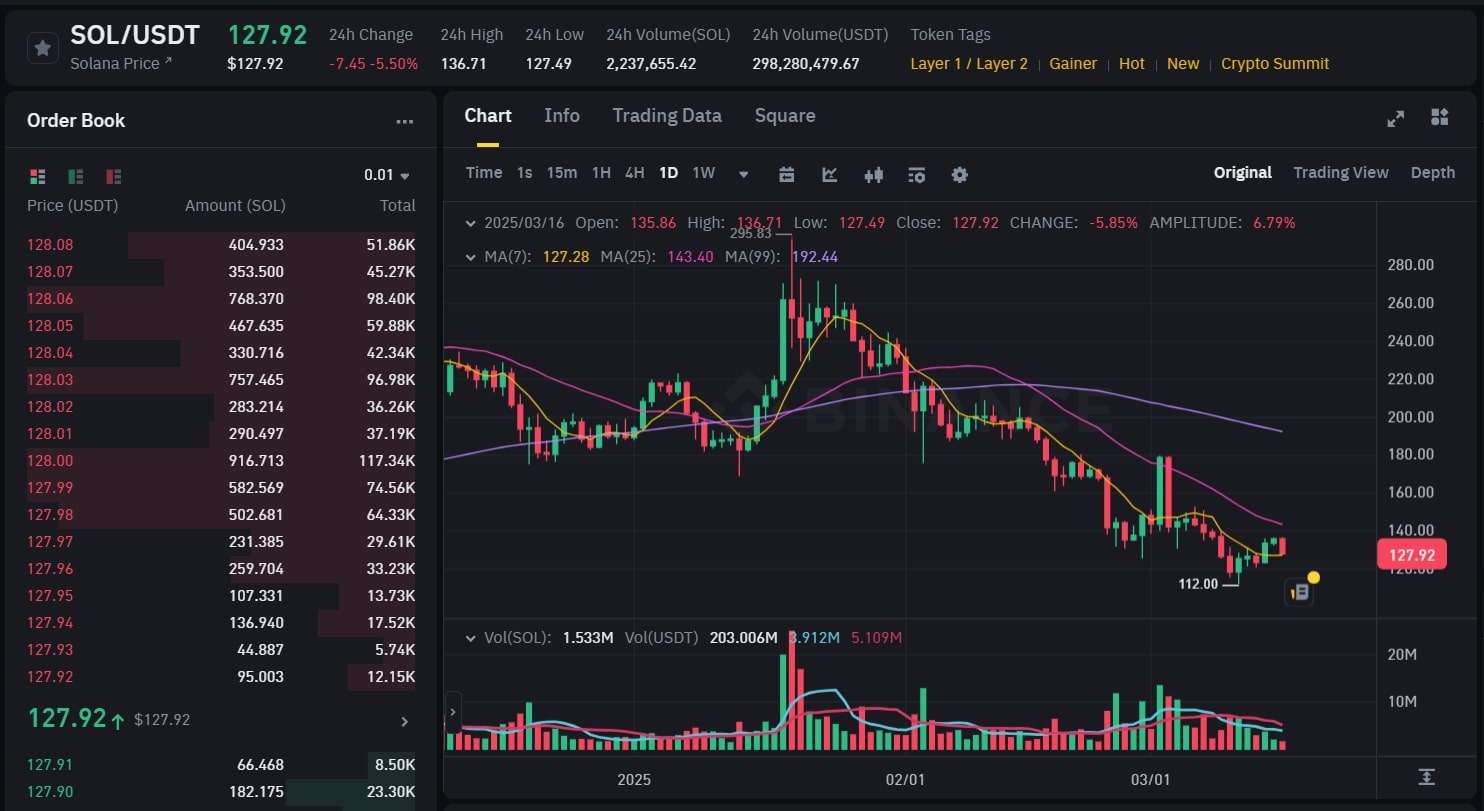Show buy orders only layout
This screenshot has width=1484, height=811.
[x=76, y=176]
